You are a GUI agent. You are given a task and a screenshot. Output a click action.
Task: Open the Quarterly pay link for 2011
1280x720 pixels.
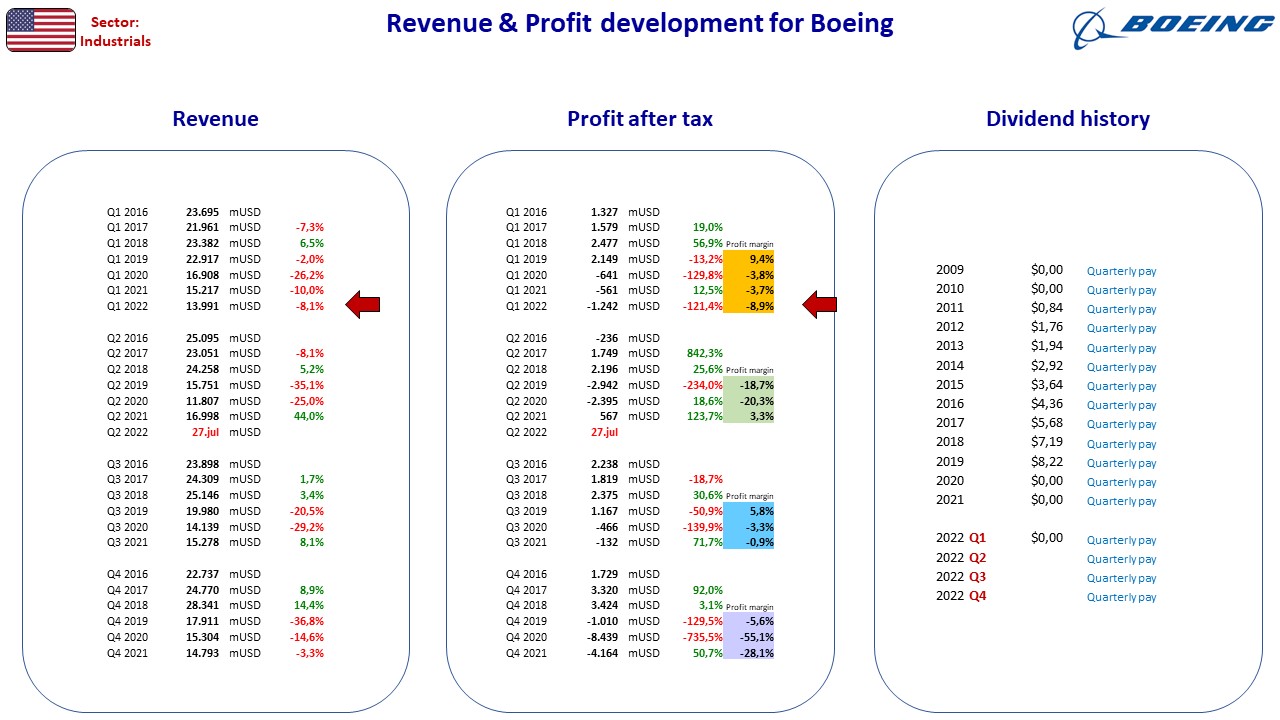1121,309
